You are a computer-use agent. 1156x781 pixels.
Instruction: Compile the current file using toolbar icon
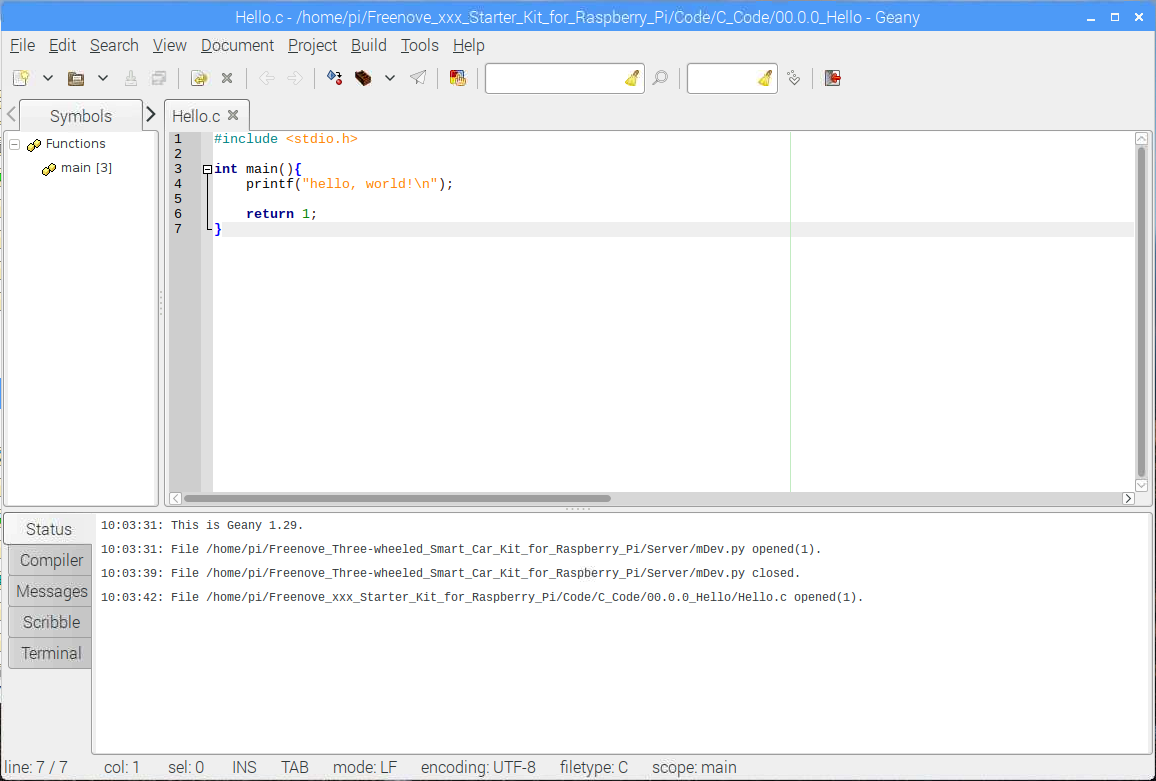334,78
